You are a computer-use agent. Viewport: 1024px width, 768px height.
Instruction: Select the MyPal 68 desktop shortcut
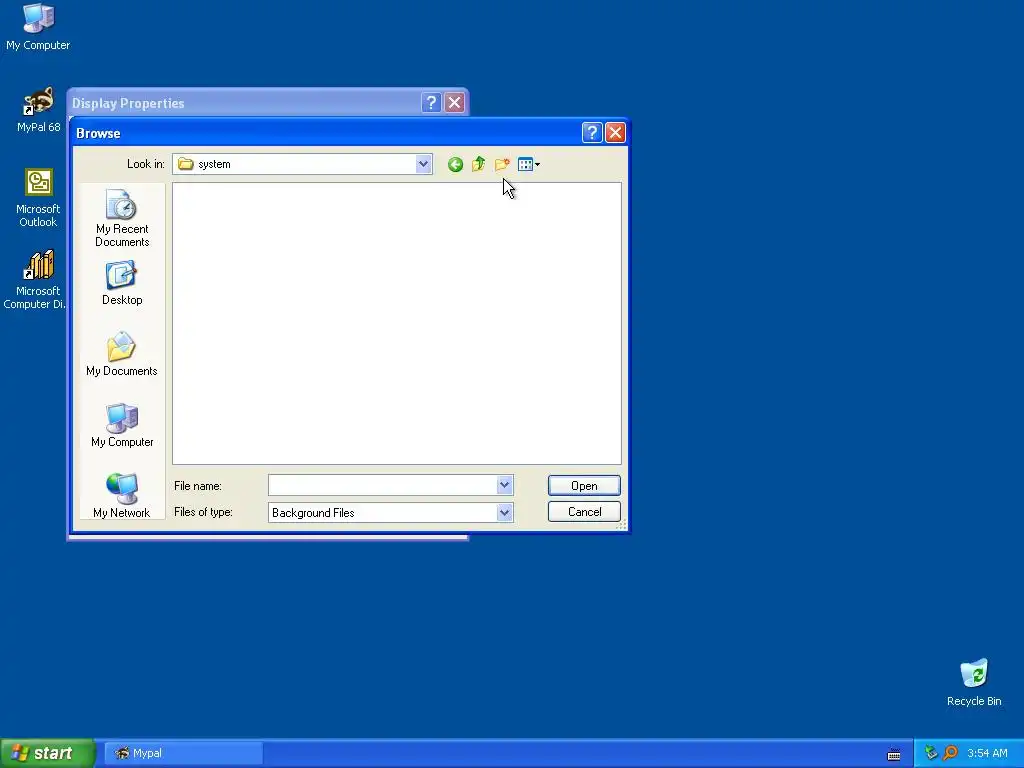(x=38, y=110)
